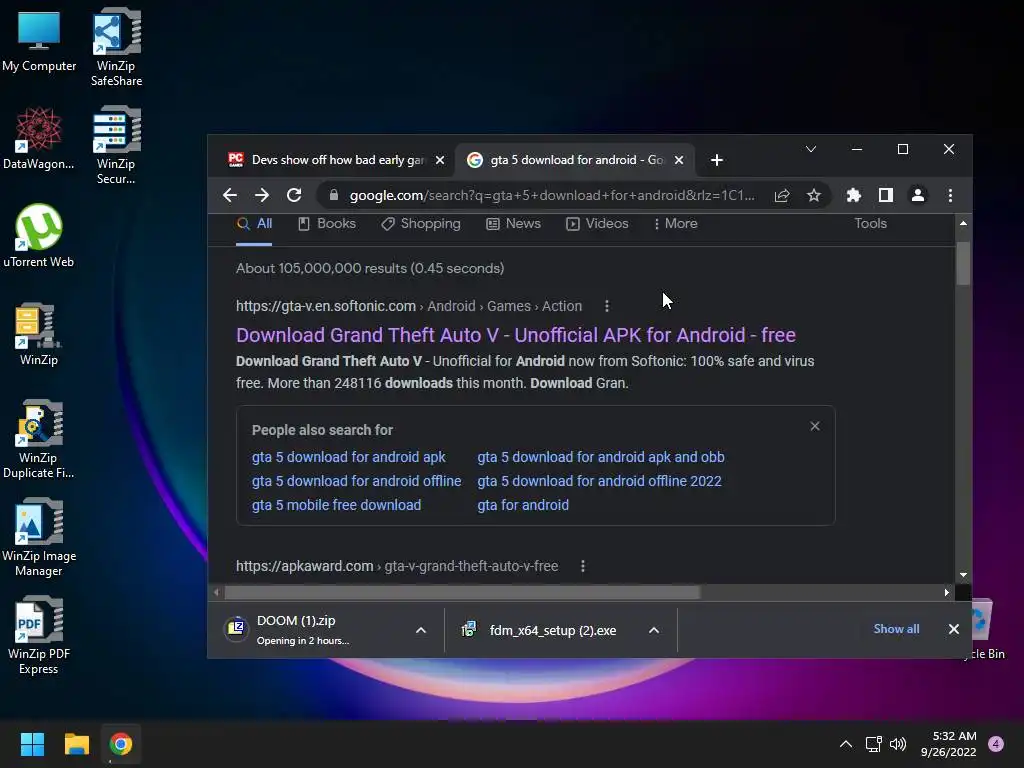Select the My Computer desktop icon
1024x768 pixels.
tap(39, 40)
